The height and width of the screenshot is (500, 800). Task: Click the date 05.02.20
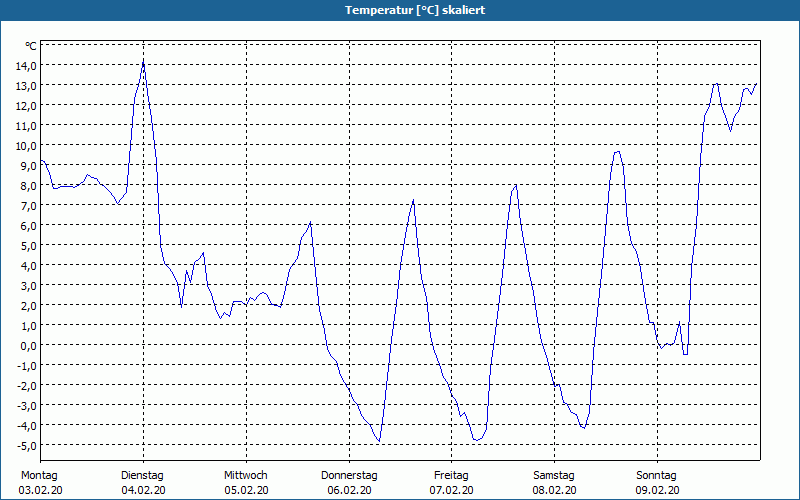pos(246,490)
